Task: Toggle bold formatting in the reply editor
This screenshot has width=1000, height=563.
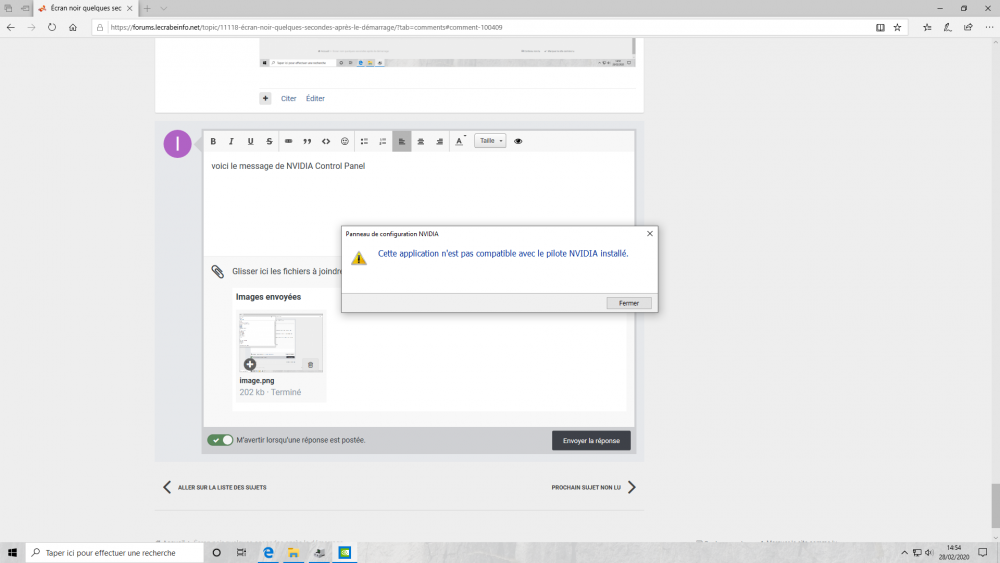Action: pos(213,141)
